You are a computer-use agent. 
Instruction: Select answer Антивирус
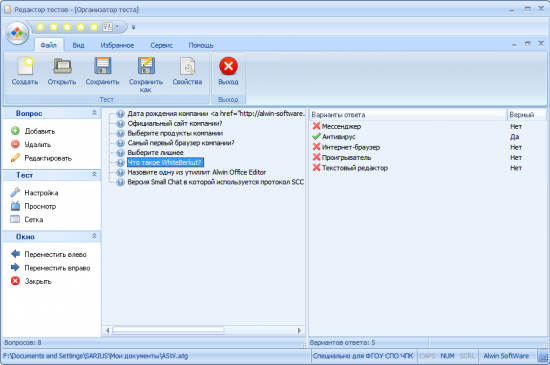[x=338, y=137]
